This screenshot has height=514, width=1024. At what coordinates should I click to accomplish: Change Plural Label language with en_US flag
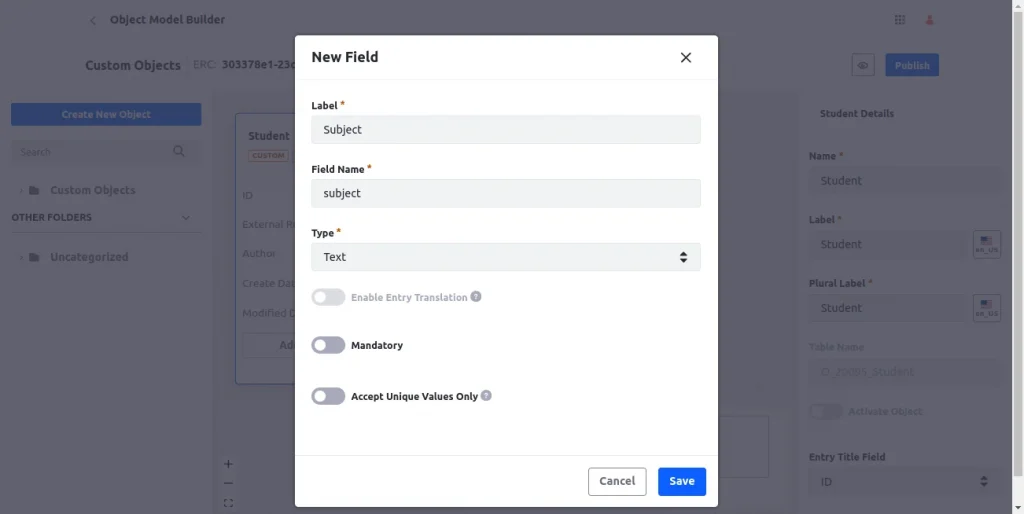(987, 308)
